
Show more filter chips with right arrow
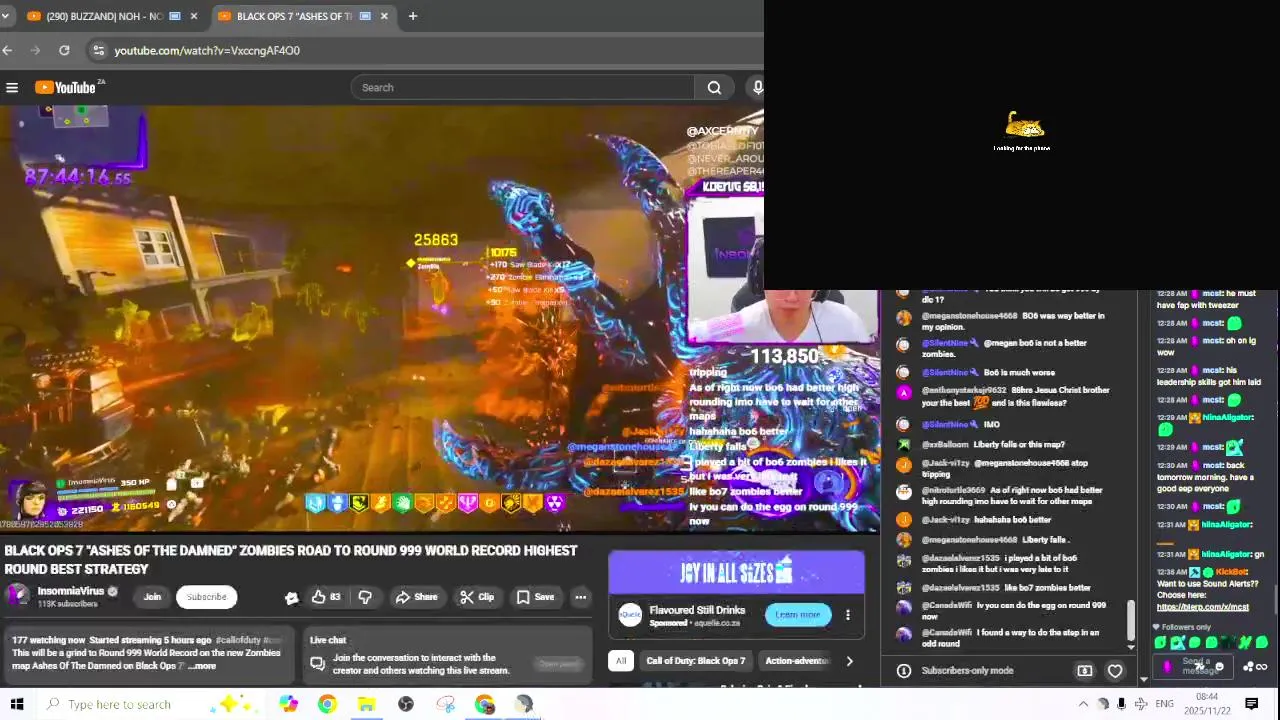click(x=849, y=660)
